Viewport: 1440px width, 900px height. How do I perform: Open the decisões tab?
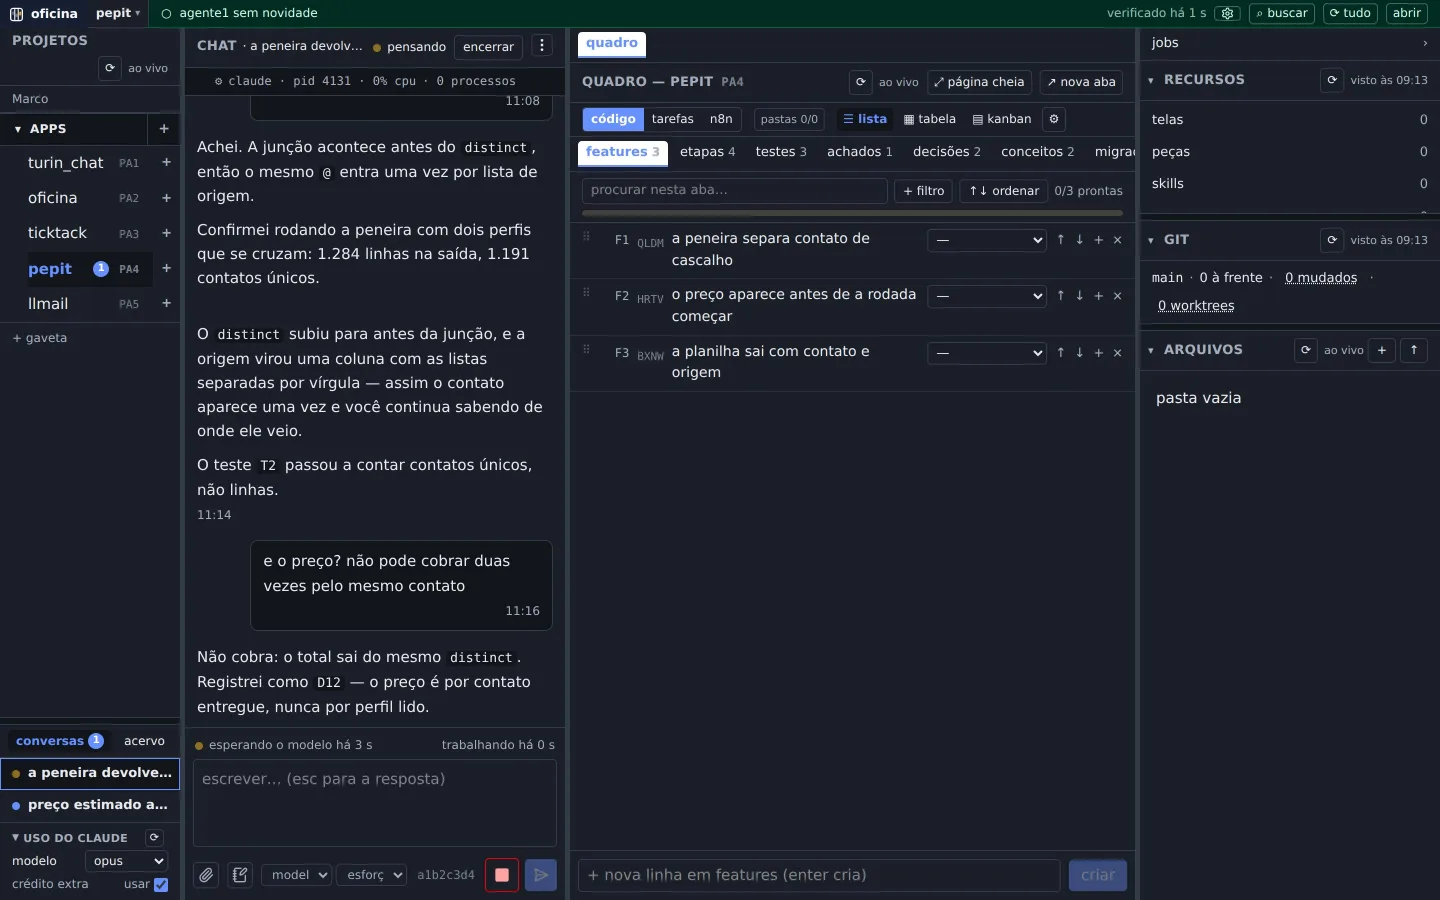point(947,152)
